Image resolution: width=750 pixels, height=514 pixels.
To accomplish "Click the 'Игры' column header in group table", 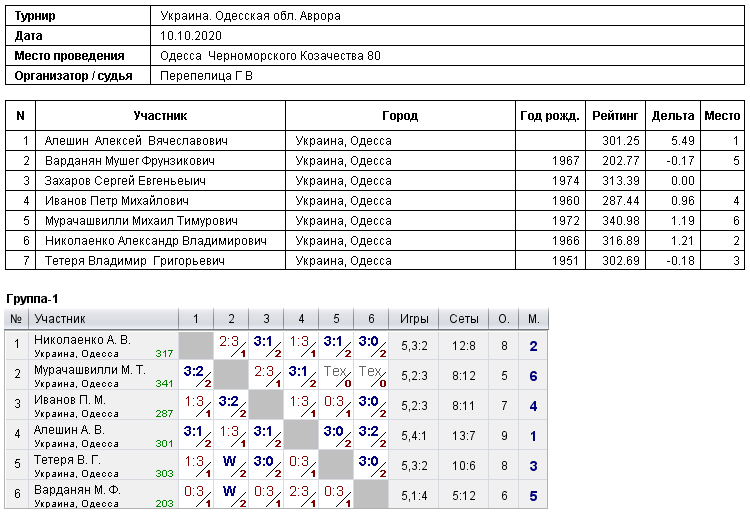I will [x=414, y=319].
